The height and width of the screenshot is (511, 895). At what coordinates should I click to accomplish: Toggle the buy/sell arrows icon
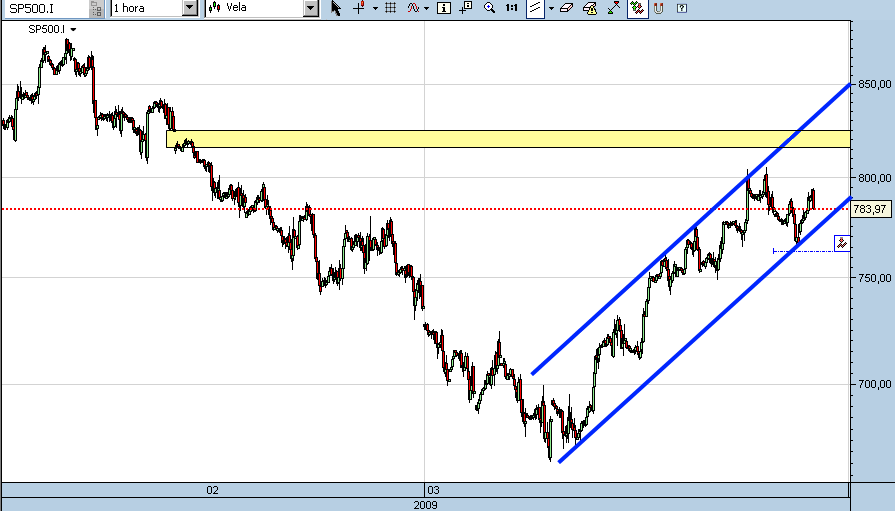(638, 8)
